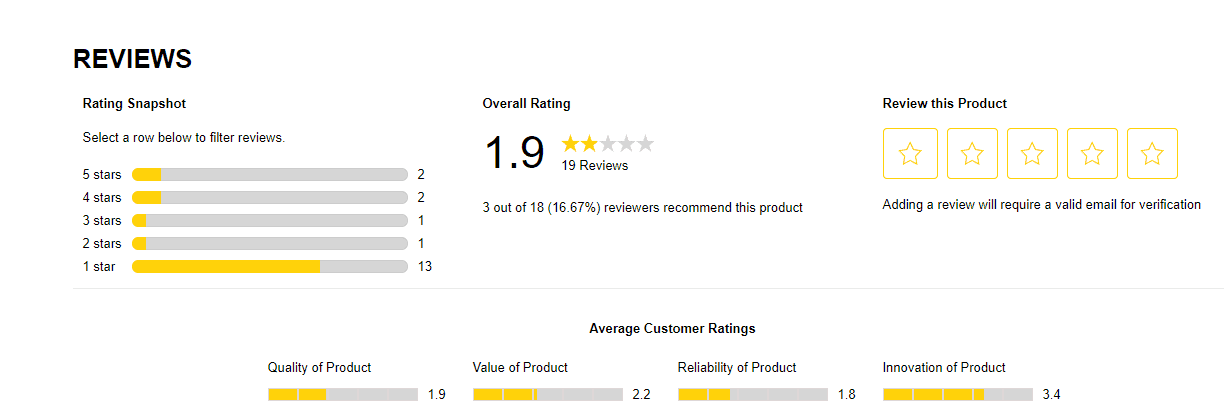
Task: Rate four stars using the fourth star box
Action: (x=1092, y=154)
